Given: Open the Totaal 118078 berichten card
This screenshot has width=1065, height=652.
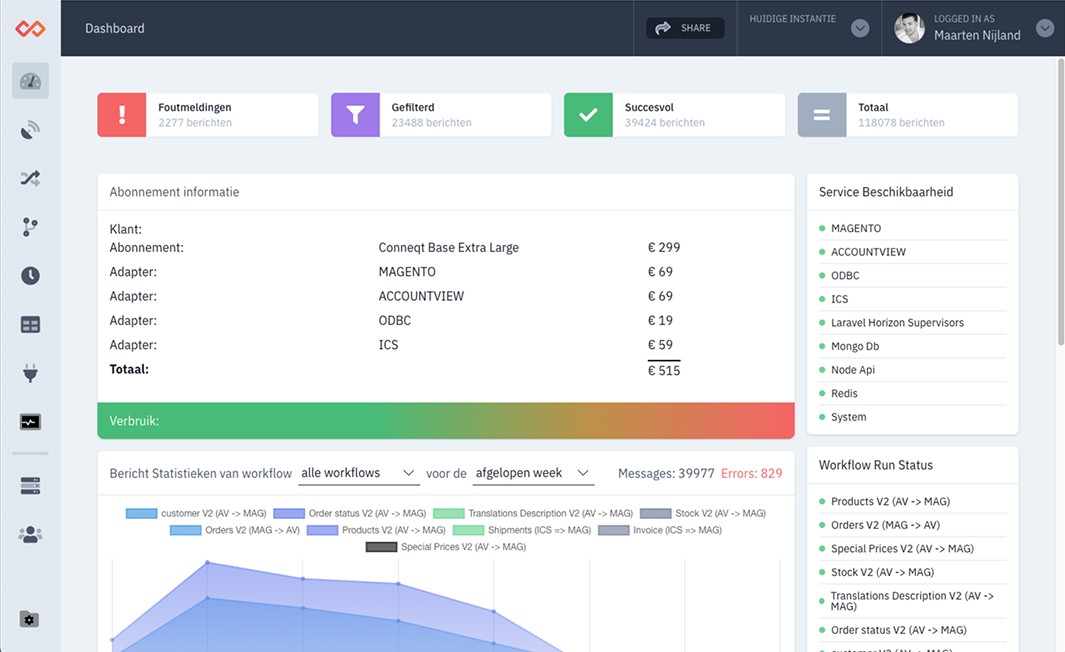Looking at the screenshot, I should point(907,115).
